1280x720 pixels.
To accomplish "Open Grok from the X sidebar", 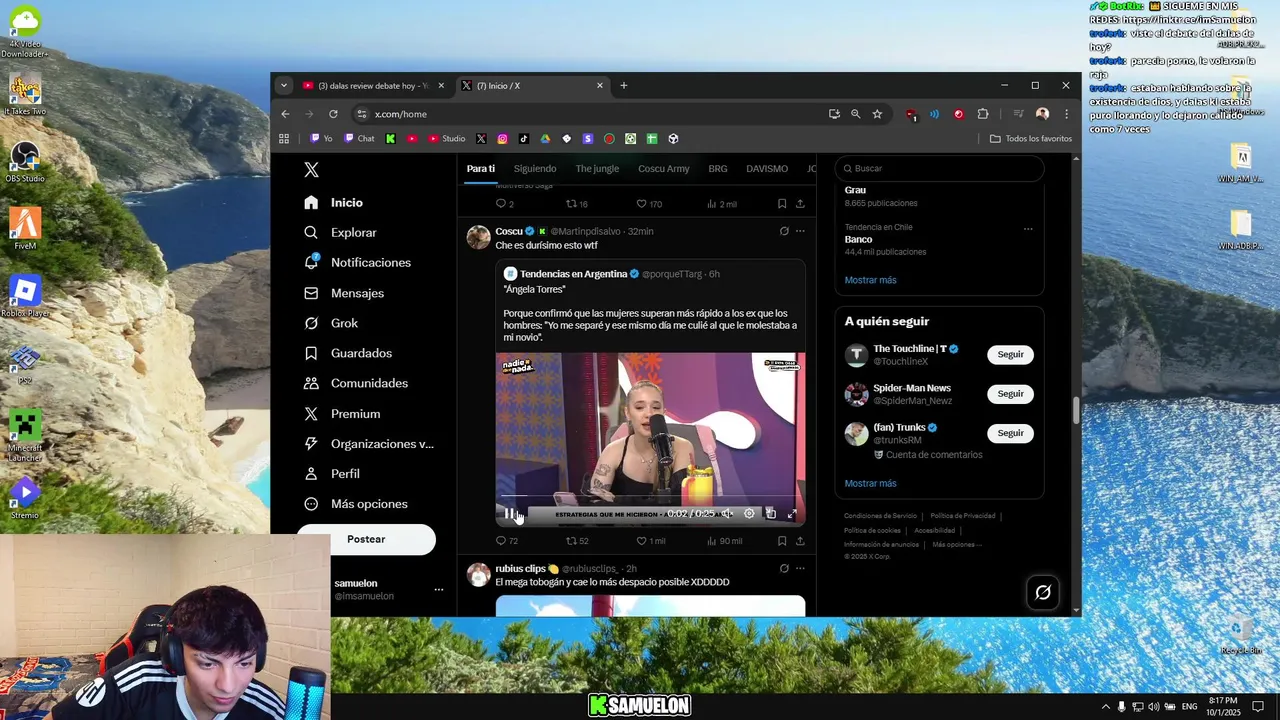I will pos(331,323).
